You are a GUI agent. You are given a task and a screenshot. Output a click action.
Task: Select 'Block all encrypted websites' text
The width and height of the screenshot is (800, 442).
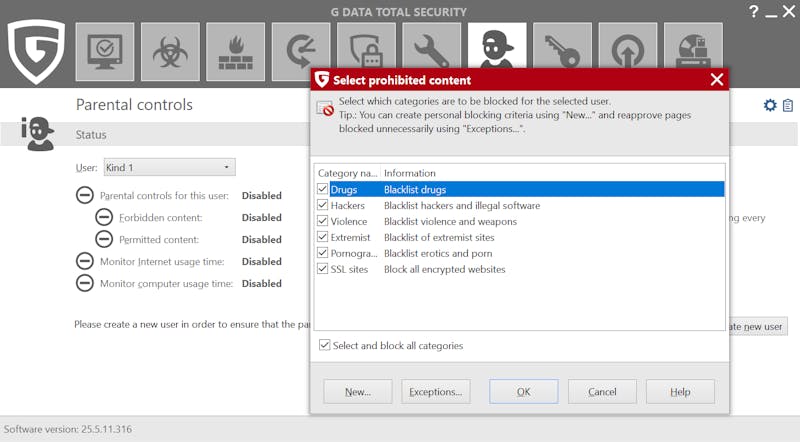click(x=444, y=268)
